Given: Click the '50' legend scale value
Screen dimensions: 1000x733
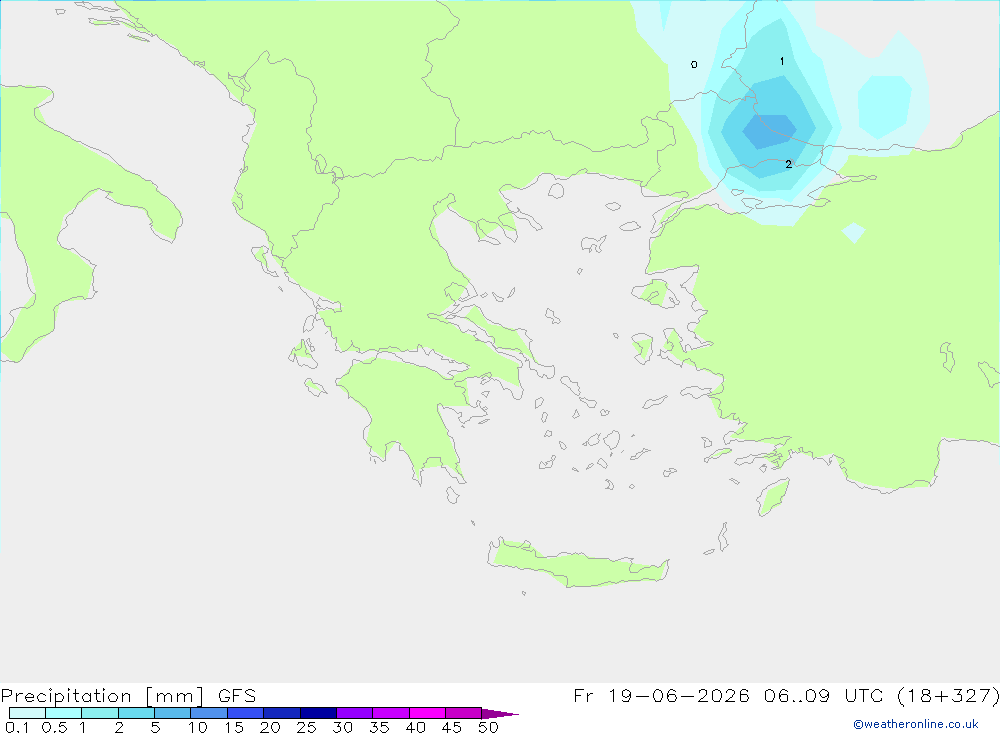Looking at the screenshot, I should (x=488, y=727).
